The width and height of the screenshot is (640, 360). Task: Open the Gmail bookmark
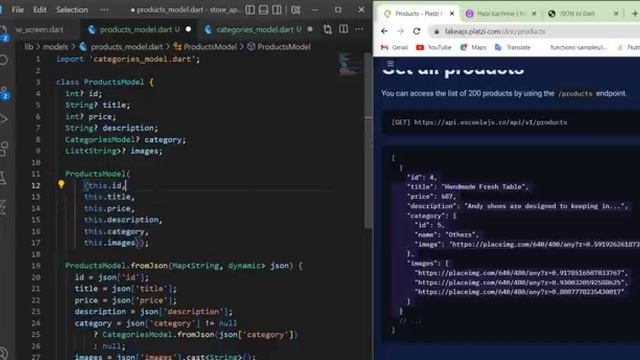click(394, 47)
